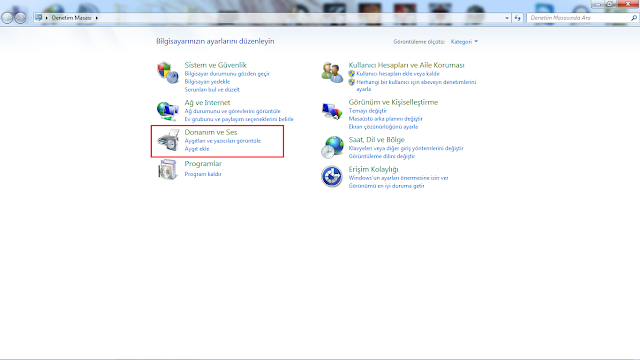Image resolution: width=640 pixels, height=360 pixels.
Task: Click the Control Panel icon in address bar
Action: tap(38, 18)
